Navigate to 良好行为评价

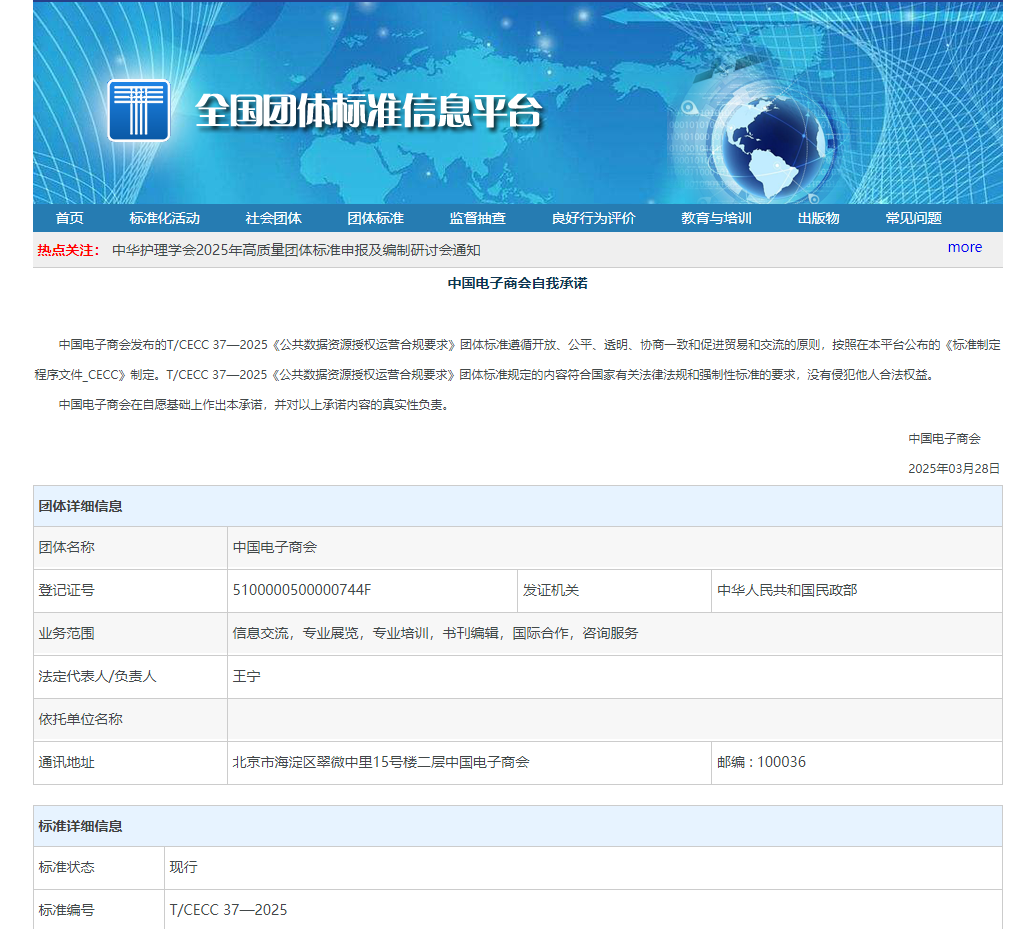click(594, 218)
